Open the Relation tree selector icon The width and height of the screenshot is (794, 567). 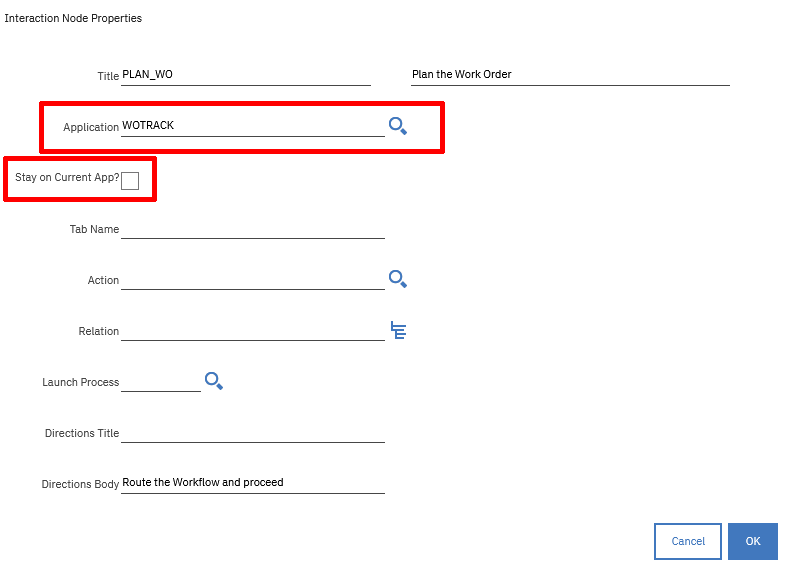click(x=398, y=330)
